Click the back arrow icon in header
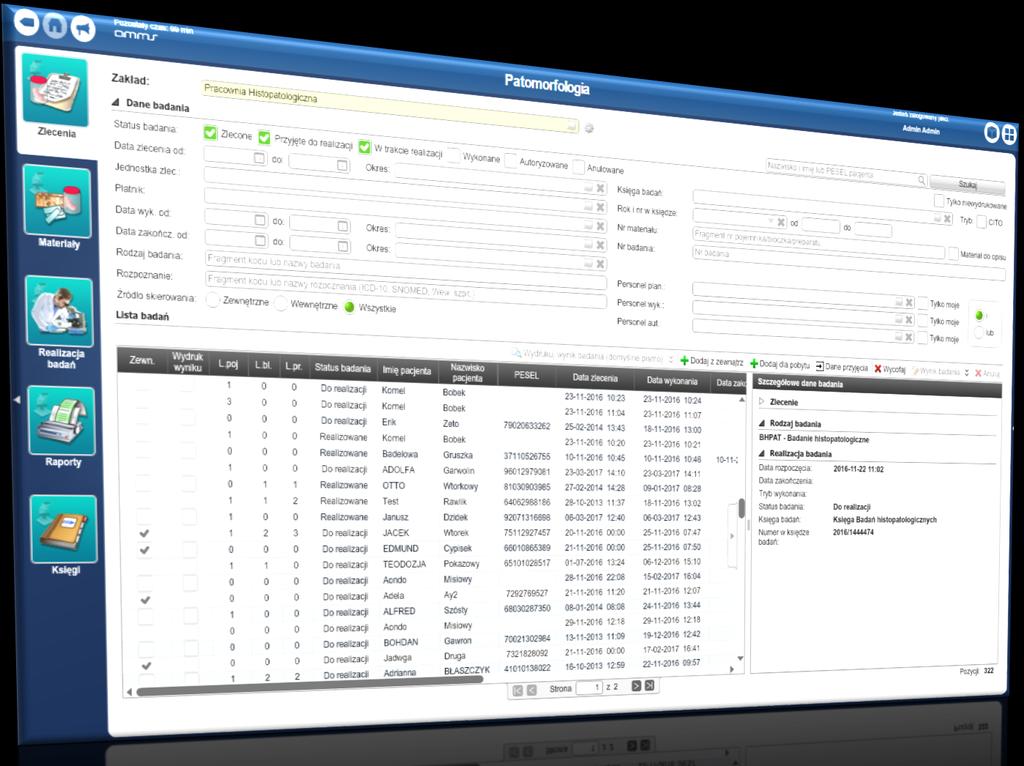The height and width of the screenshot is (766, 1024). pyautogui.click(x=26, y=23)
